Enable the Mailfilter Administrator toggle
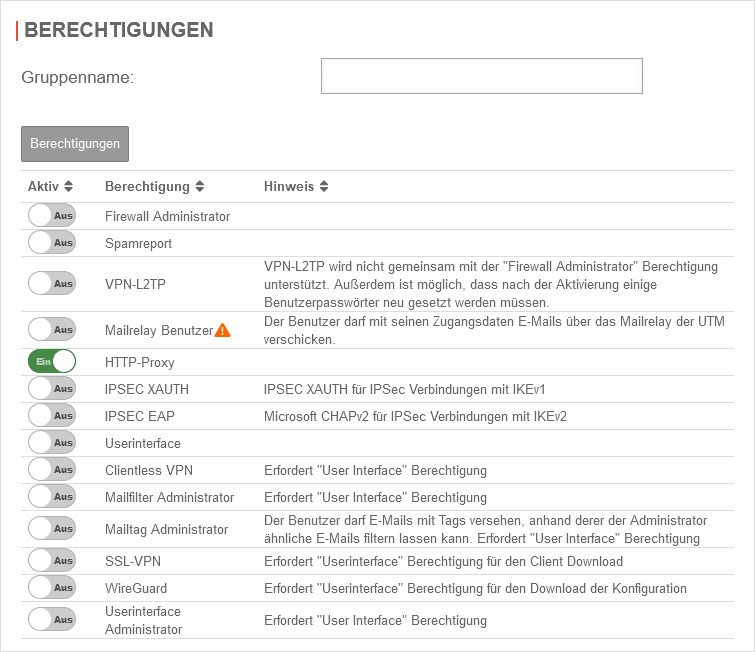This screenshot has width=755, height=652. click(52, 497)
